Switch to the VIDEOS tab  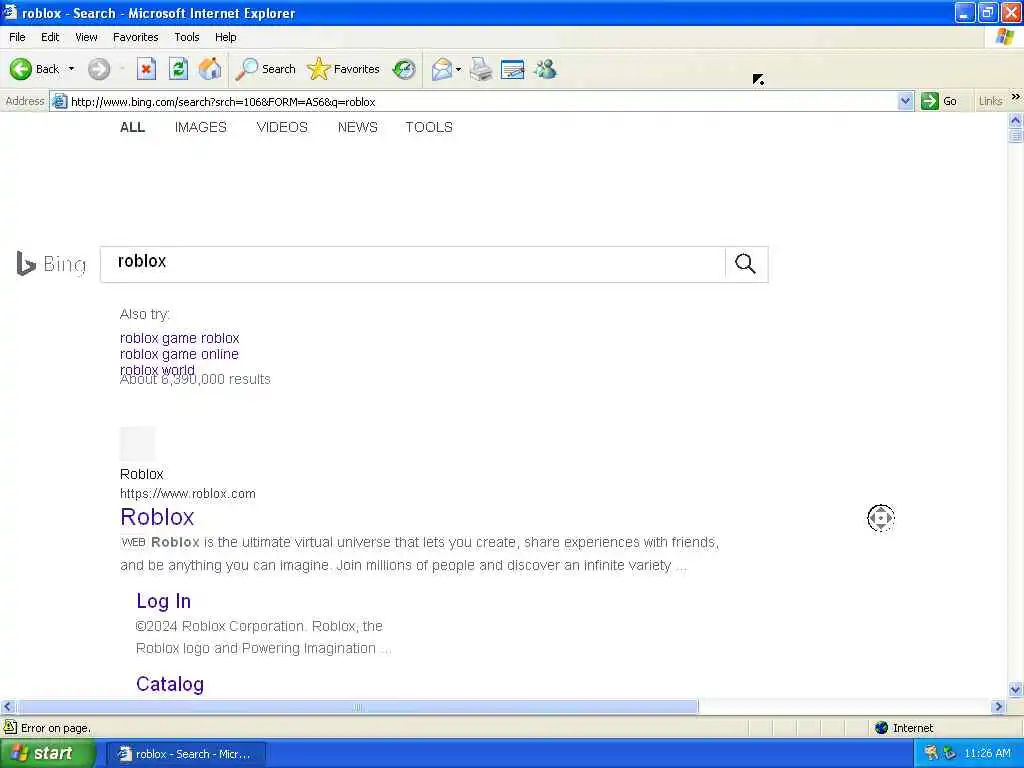[282, 127]
